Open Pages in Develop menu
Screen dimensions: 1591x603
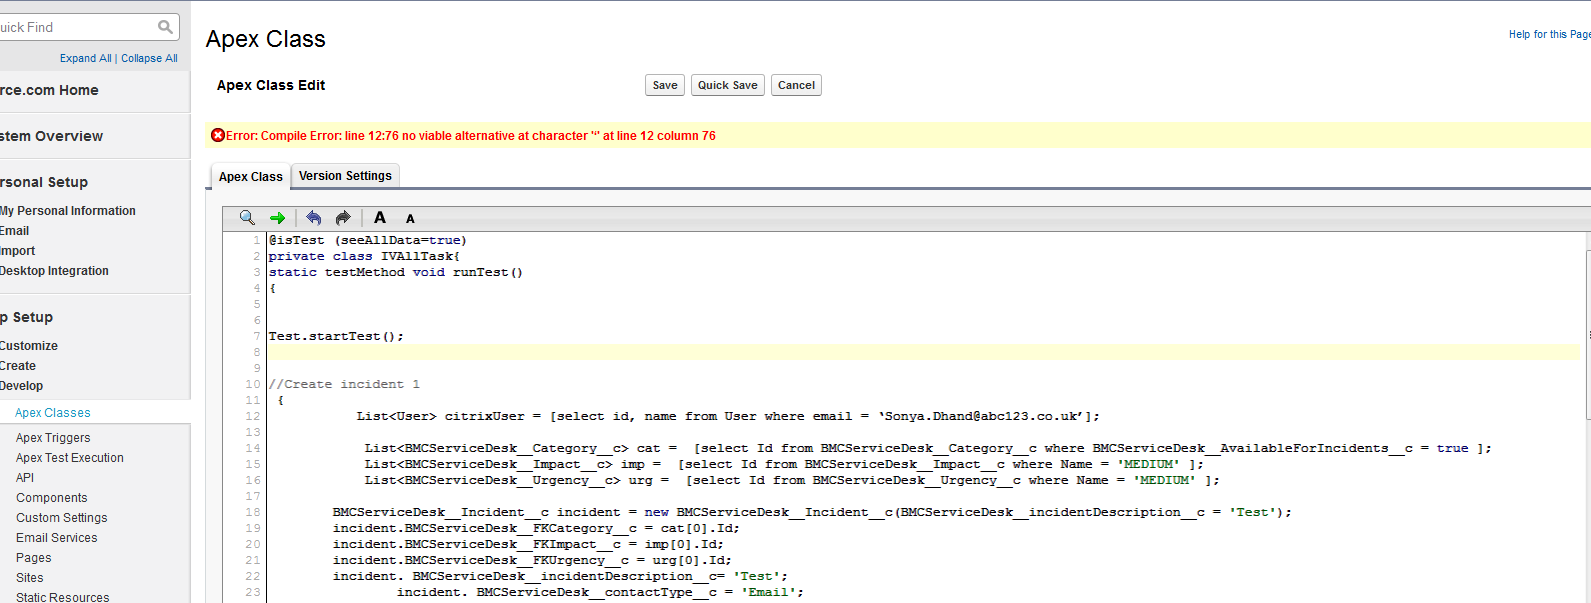coord(34,558)
